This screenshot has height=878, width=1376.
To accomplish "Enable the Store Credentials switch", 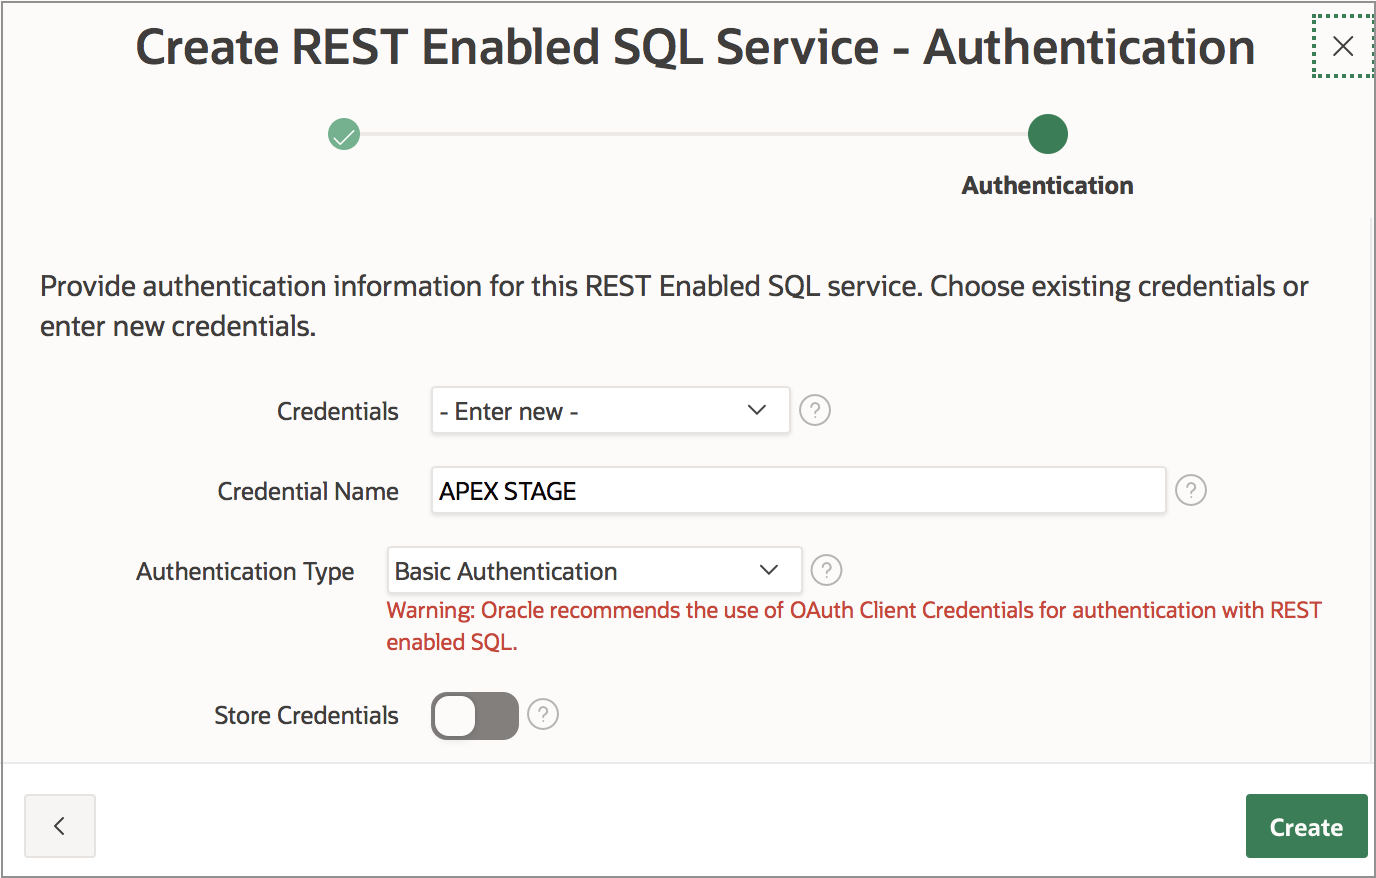I will click(x=475, y=716).
